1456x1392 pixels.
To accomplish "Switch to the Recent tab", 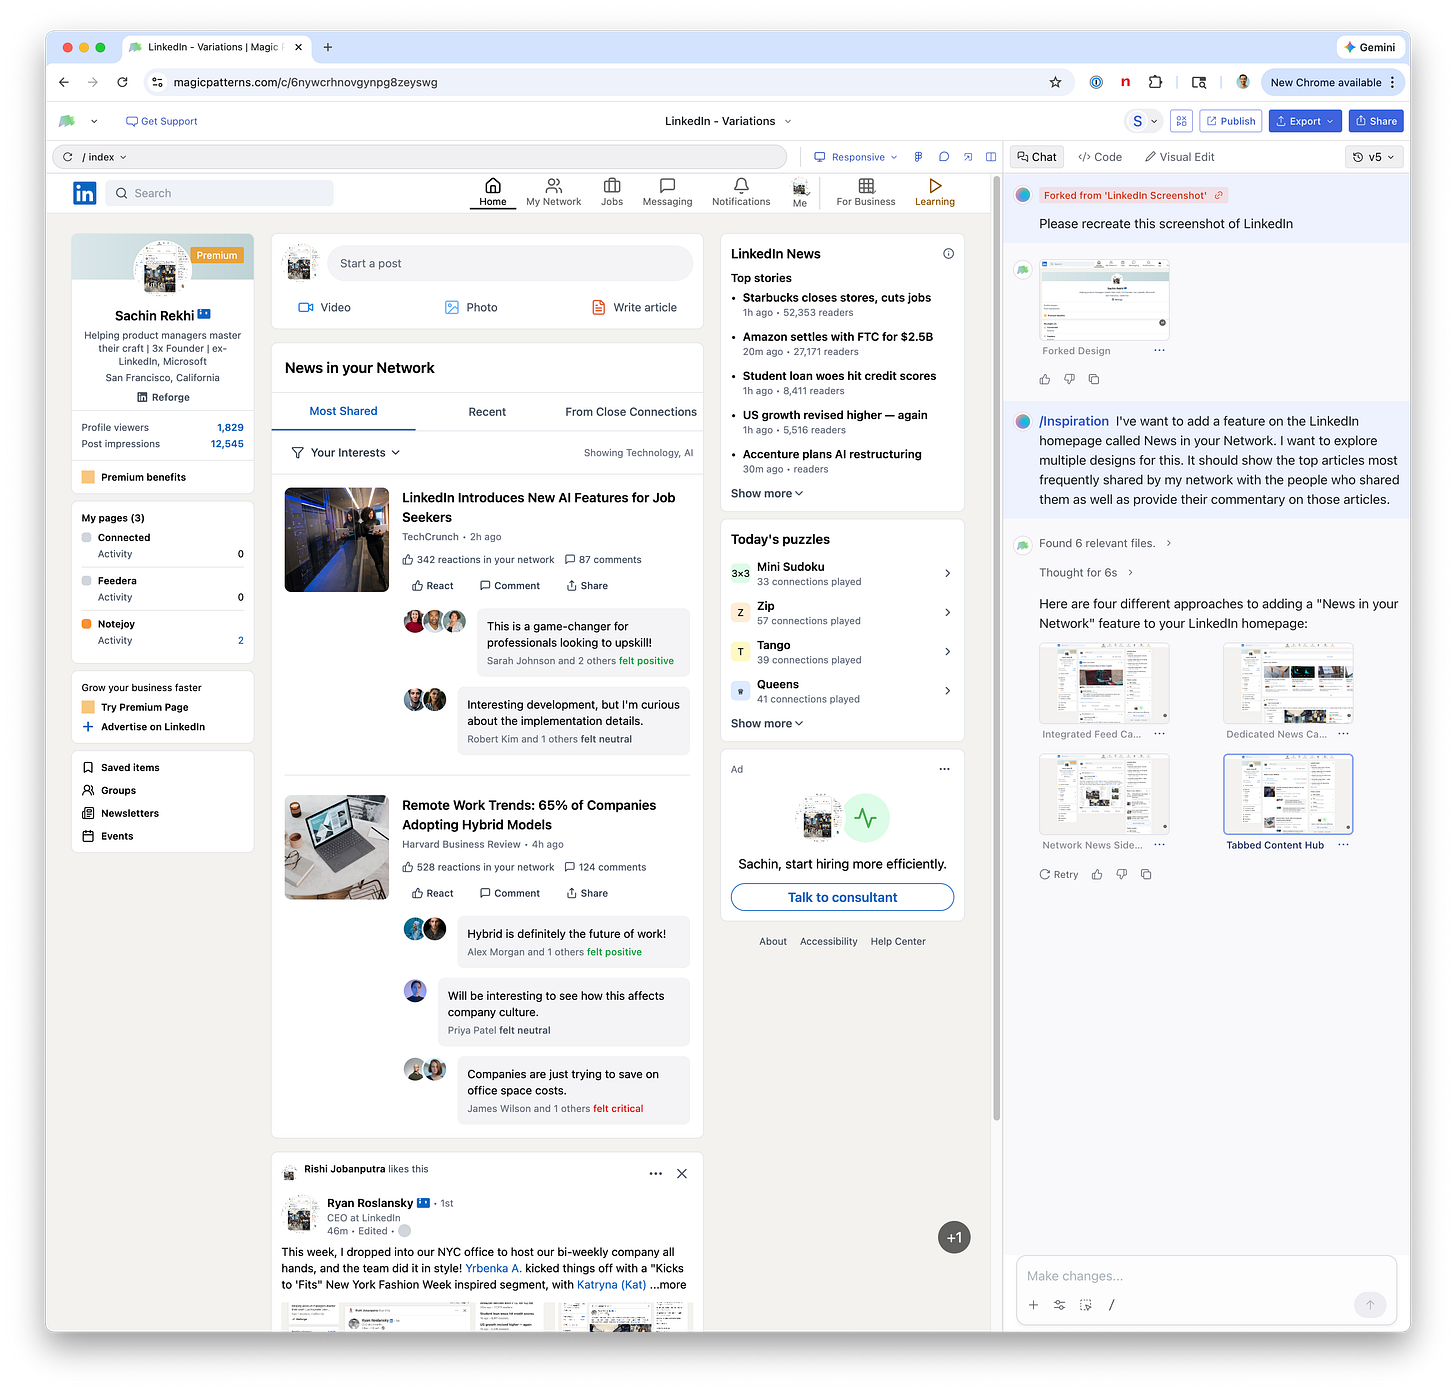I will pos(487,411).
